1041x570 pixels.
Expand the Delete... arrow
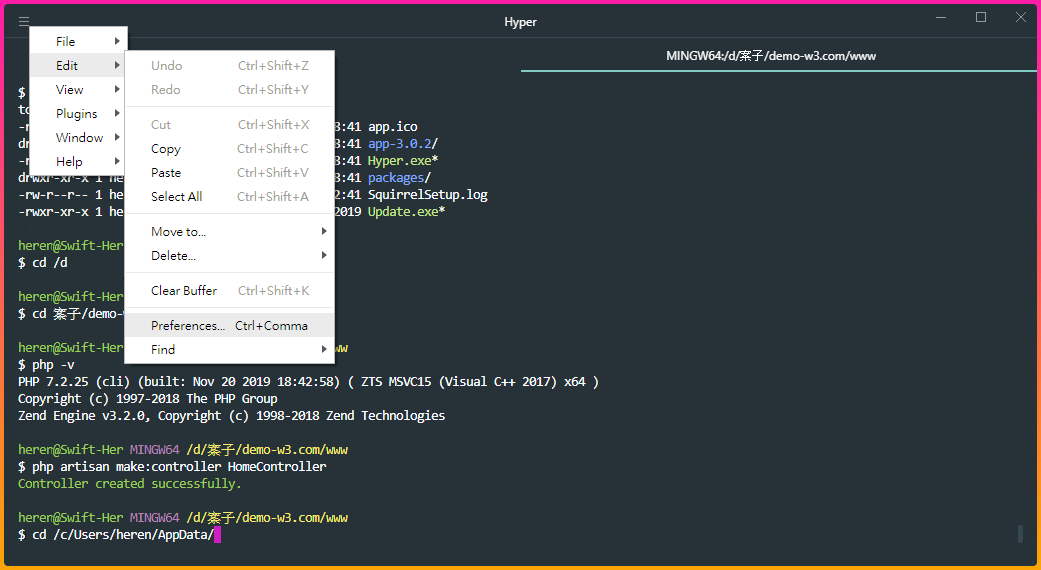click(x=324, y=255)
